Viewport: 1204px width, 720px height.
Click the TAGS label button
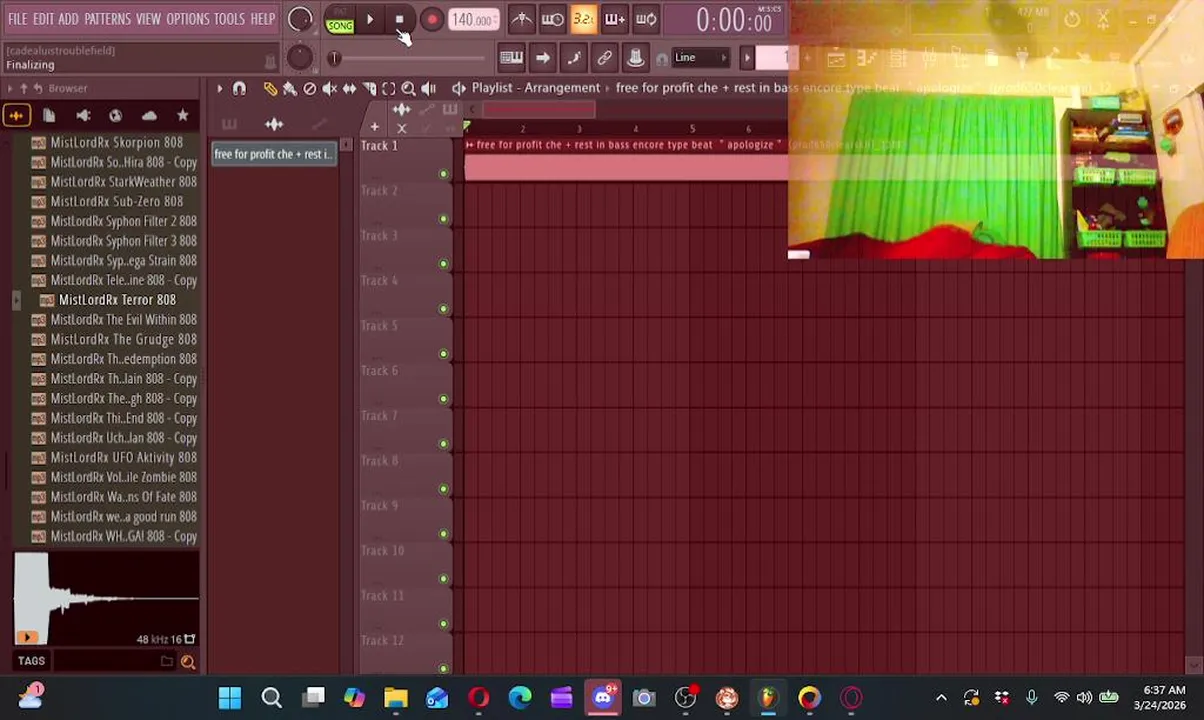(x=31, y=661)
